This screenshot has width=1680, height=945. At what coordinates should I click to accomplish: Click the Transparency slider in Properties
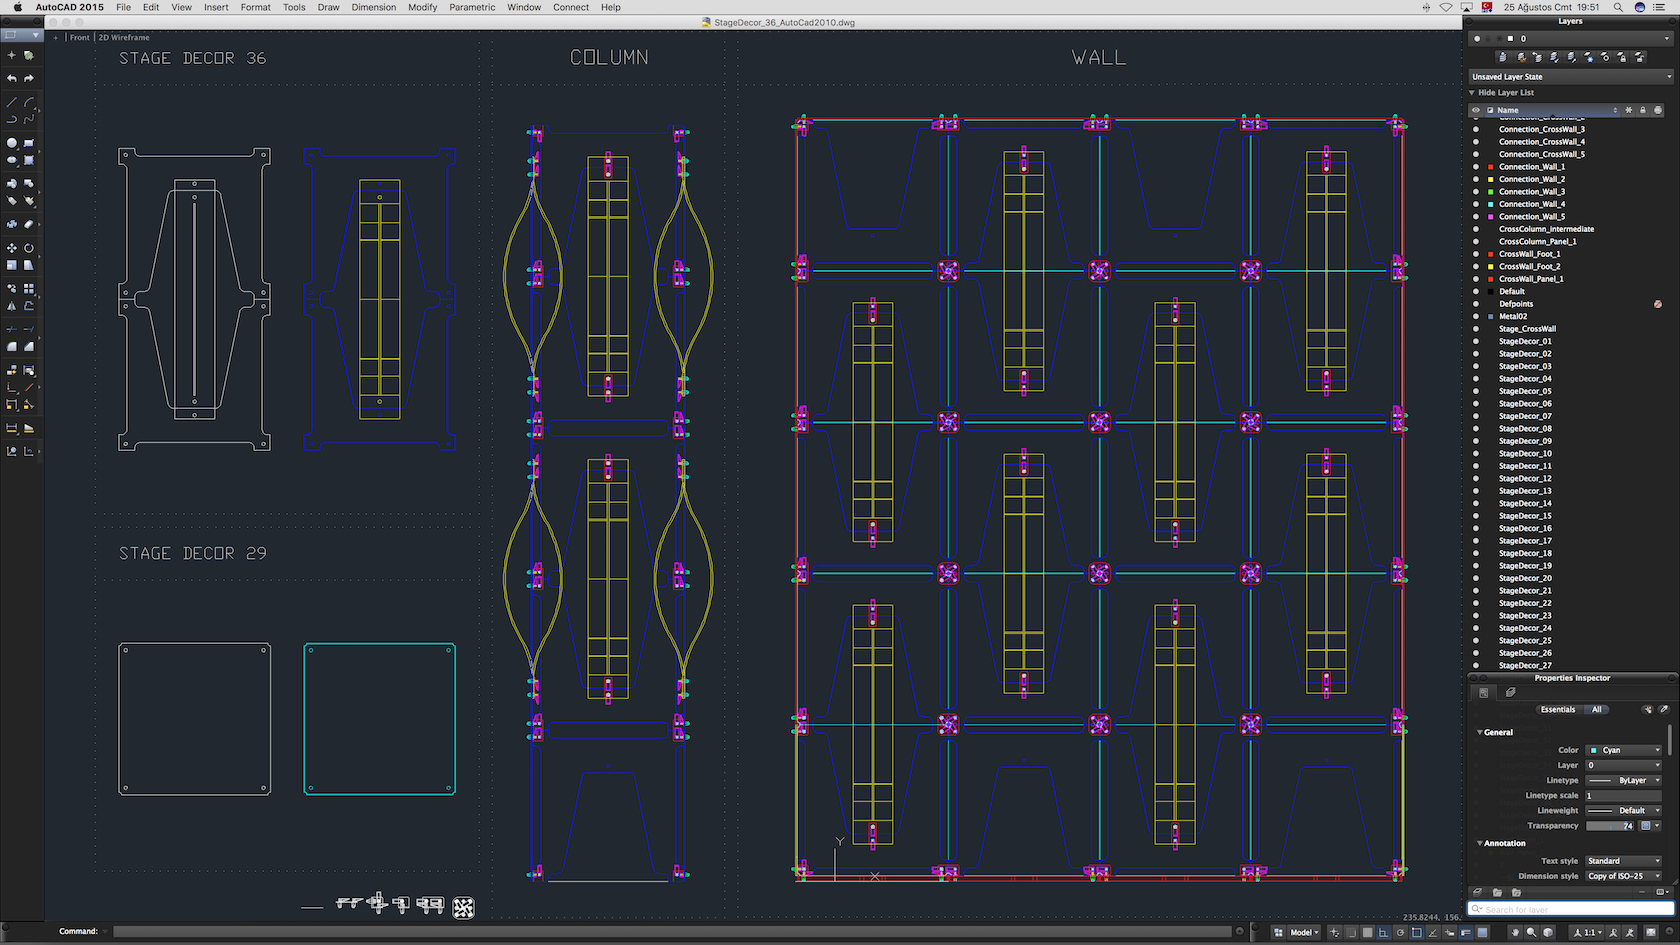click(x=1609, y=826)
